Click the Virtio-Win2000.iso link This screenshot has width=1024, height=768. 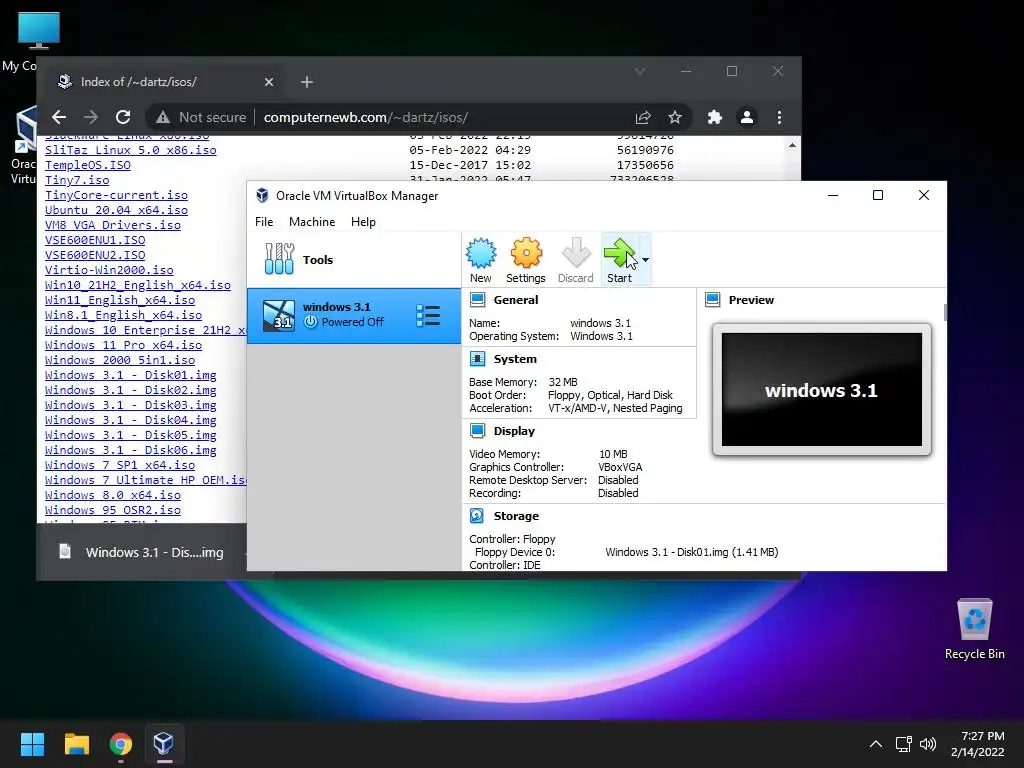click(109, 270)
